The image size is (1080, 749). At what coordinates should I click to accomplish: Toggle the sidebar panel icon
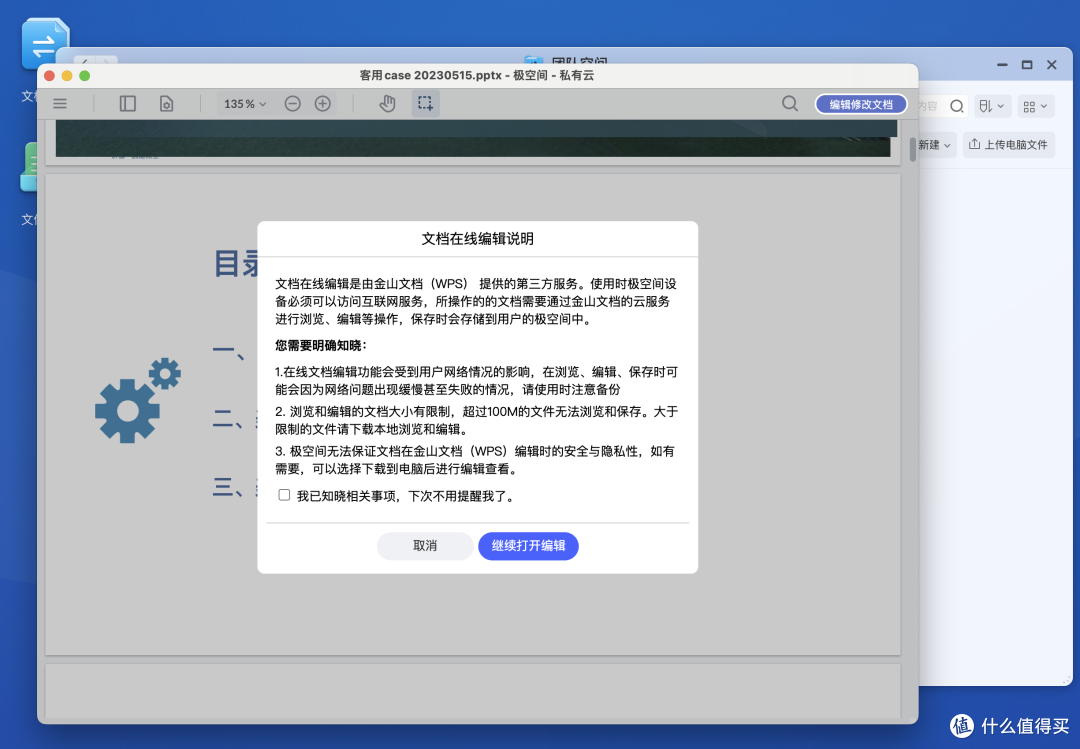point(127,103)
